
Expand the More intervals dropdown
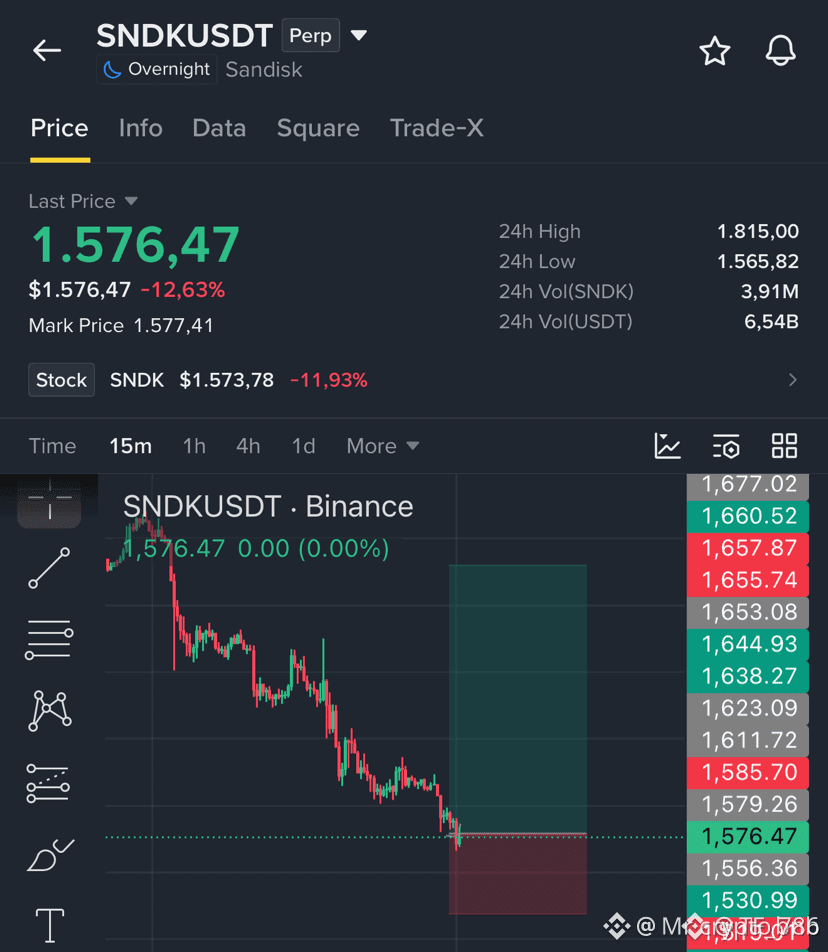(382, 446)
